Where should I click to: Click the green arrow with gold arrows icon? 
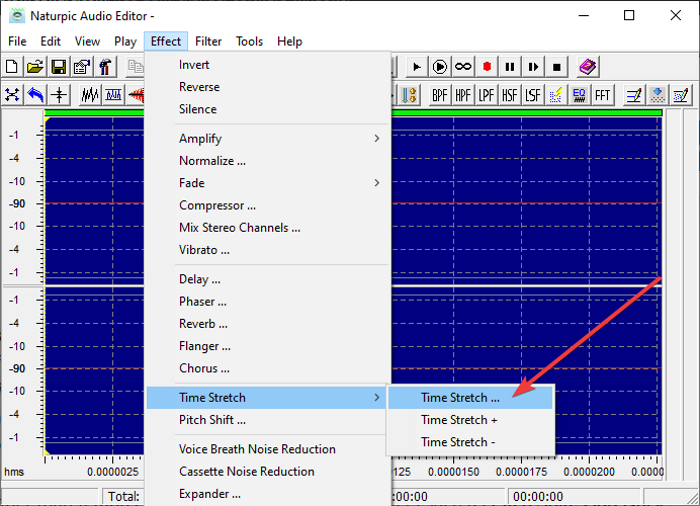pos(409,95)
